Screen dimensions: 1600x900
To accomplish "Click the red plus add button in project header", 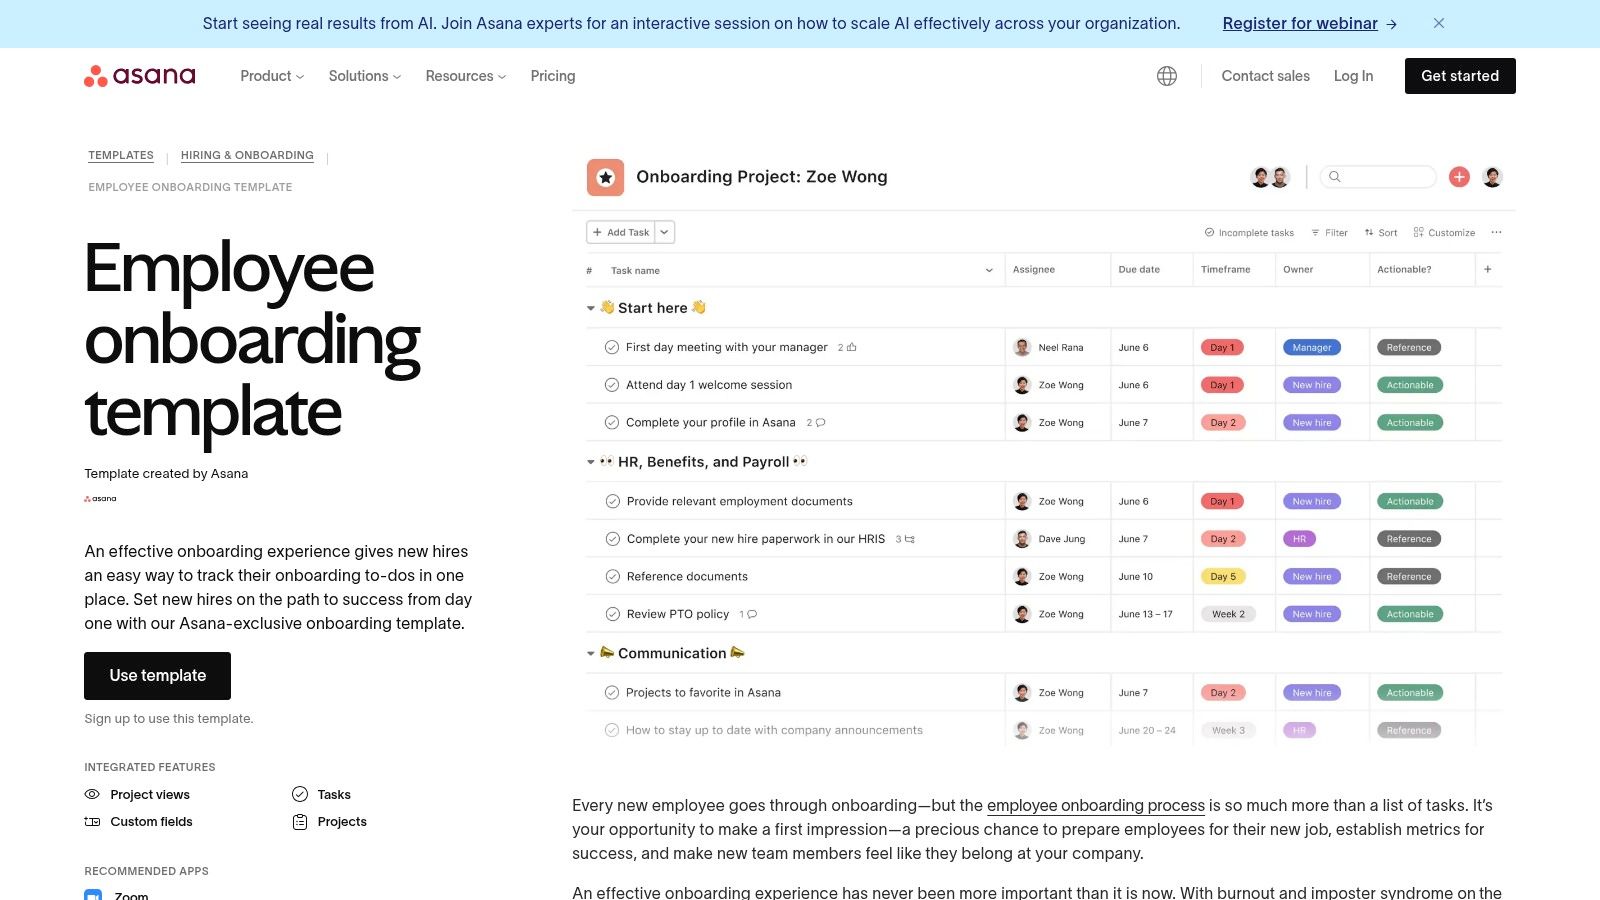I will pos(1459,177).
